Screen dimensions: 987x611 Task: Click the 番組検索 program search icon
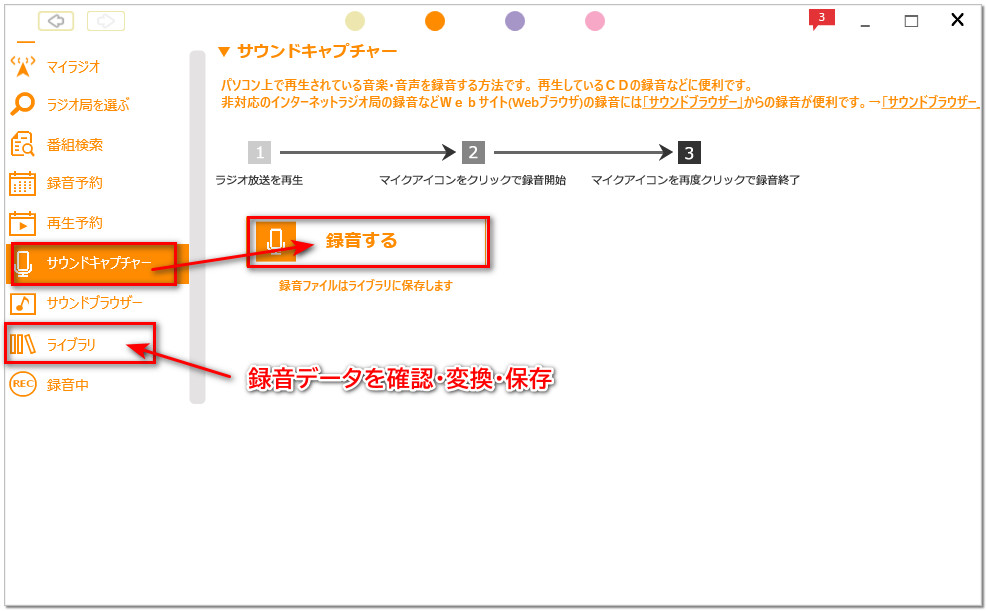click(25, 144)
